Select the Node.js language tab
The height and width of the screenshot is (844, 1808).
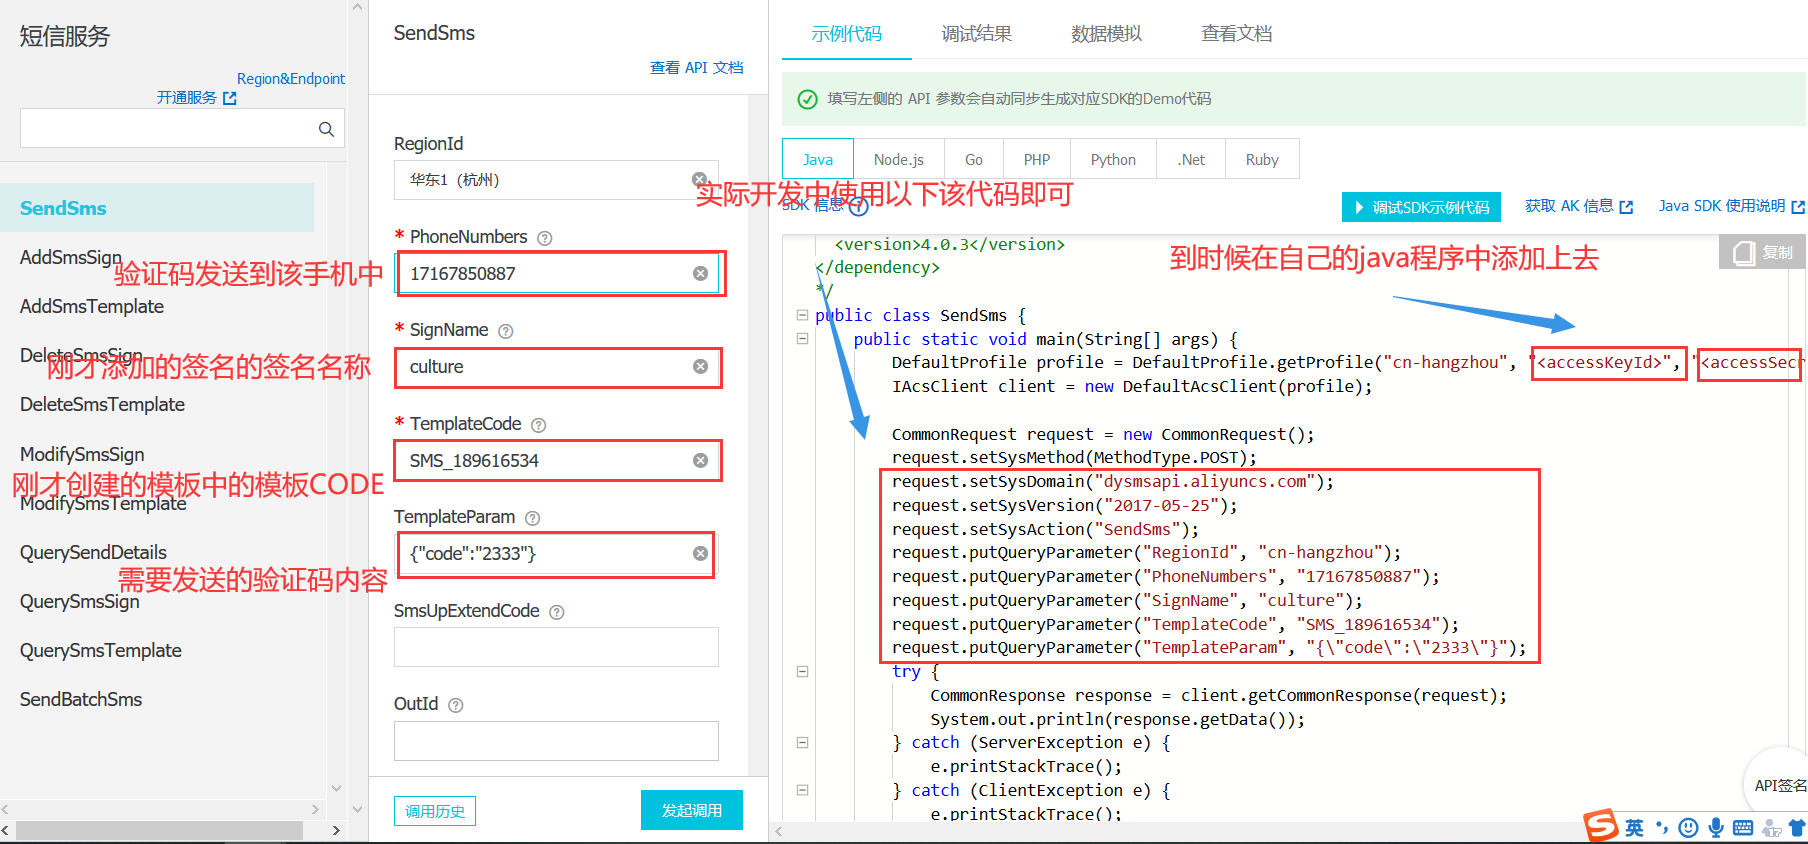click(x=898, y=160)
